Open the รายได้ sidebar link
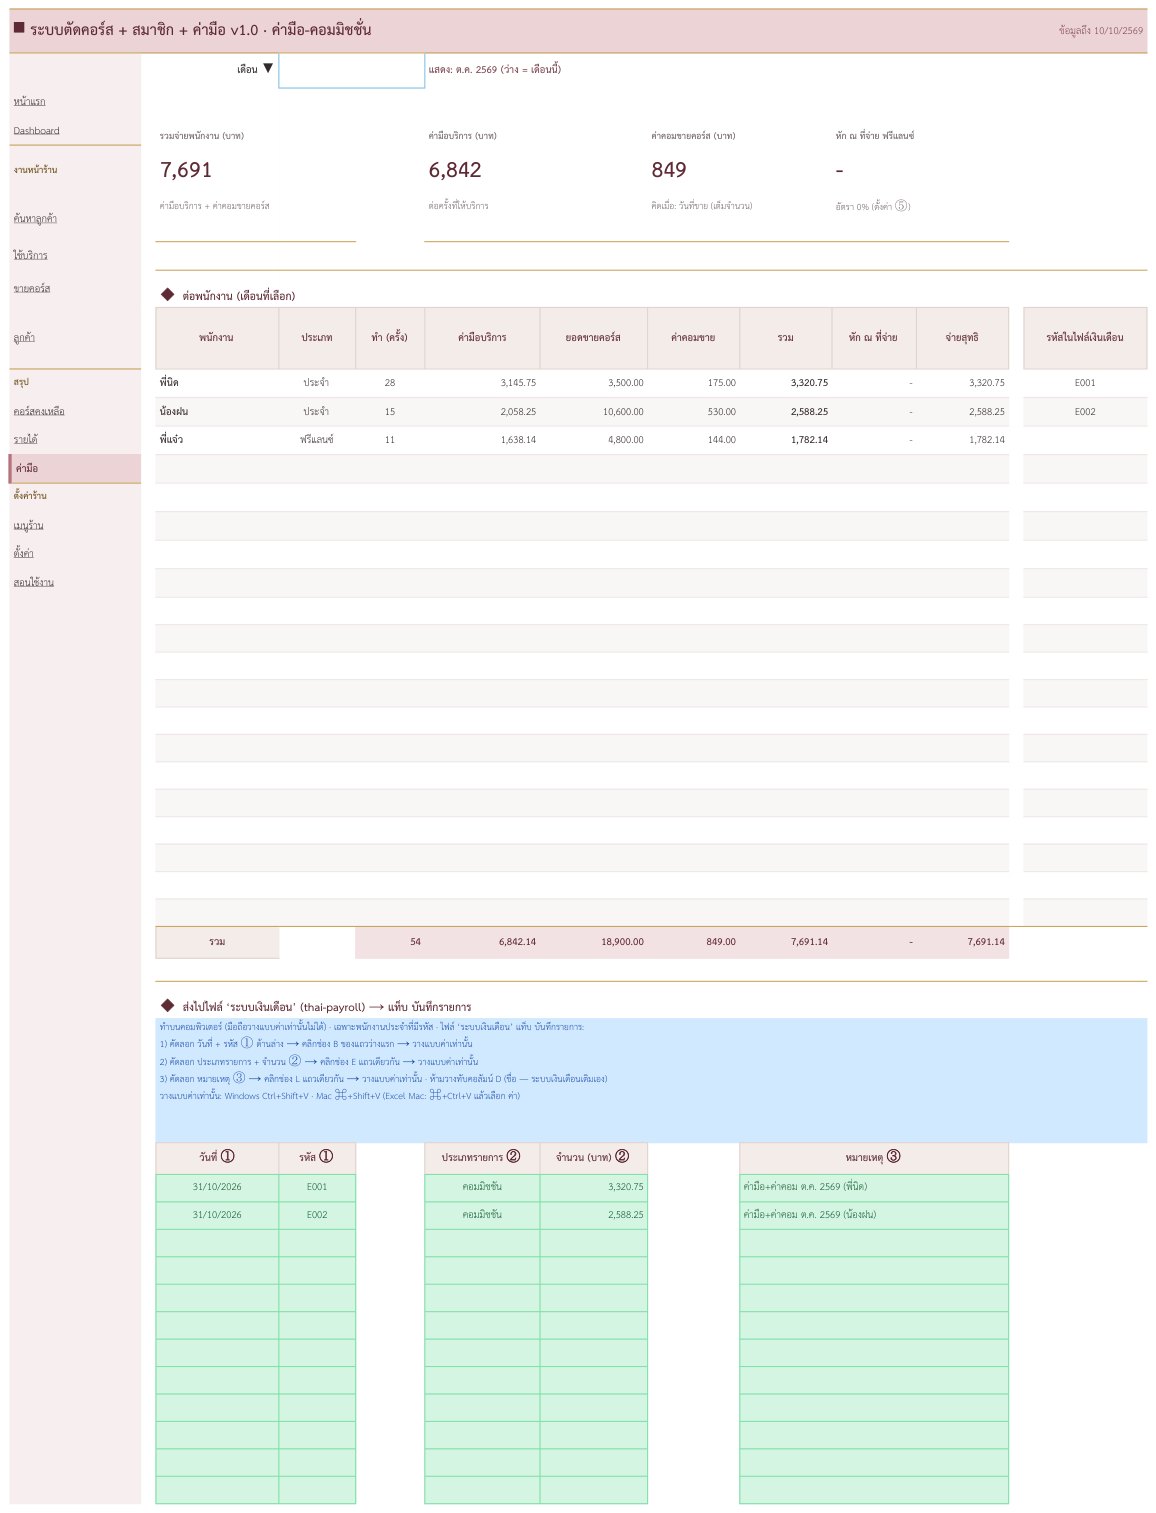 (x=25, y=440)
